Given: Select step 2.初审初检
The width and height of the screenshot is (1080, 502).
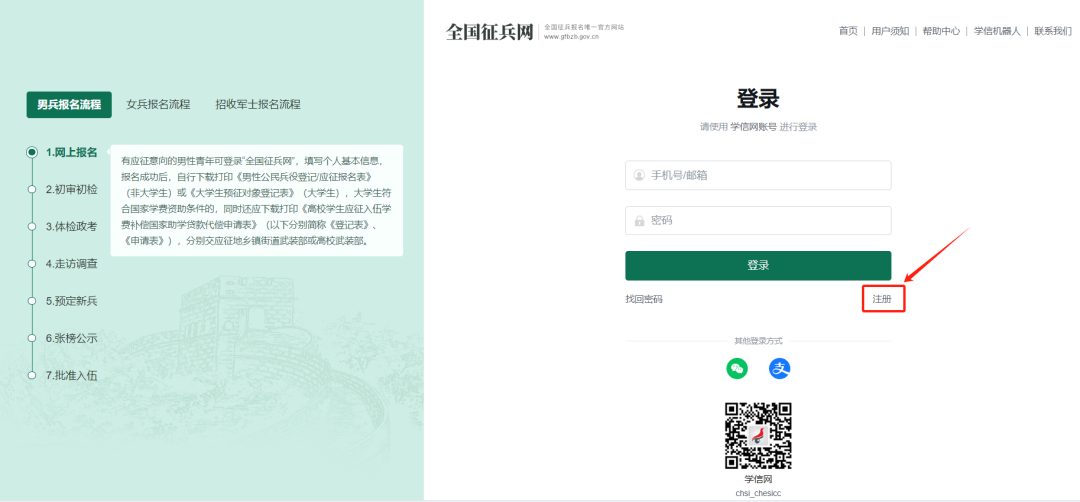Looking at the screenshot, I should tap(71, 189).
